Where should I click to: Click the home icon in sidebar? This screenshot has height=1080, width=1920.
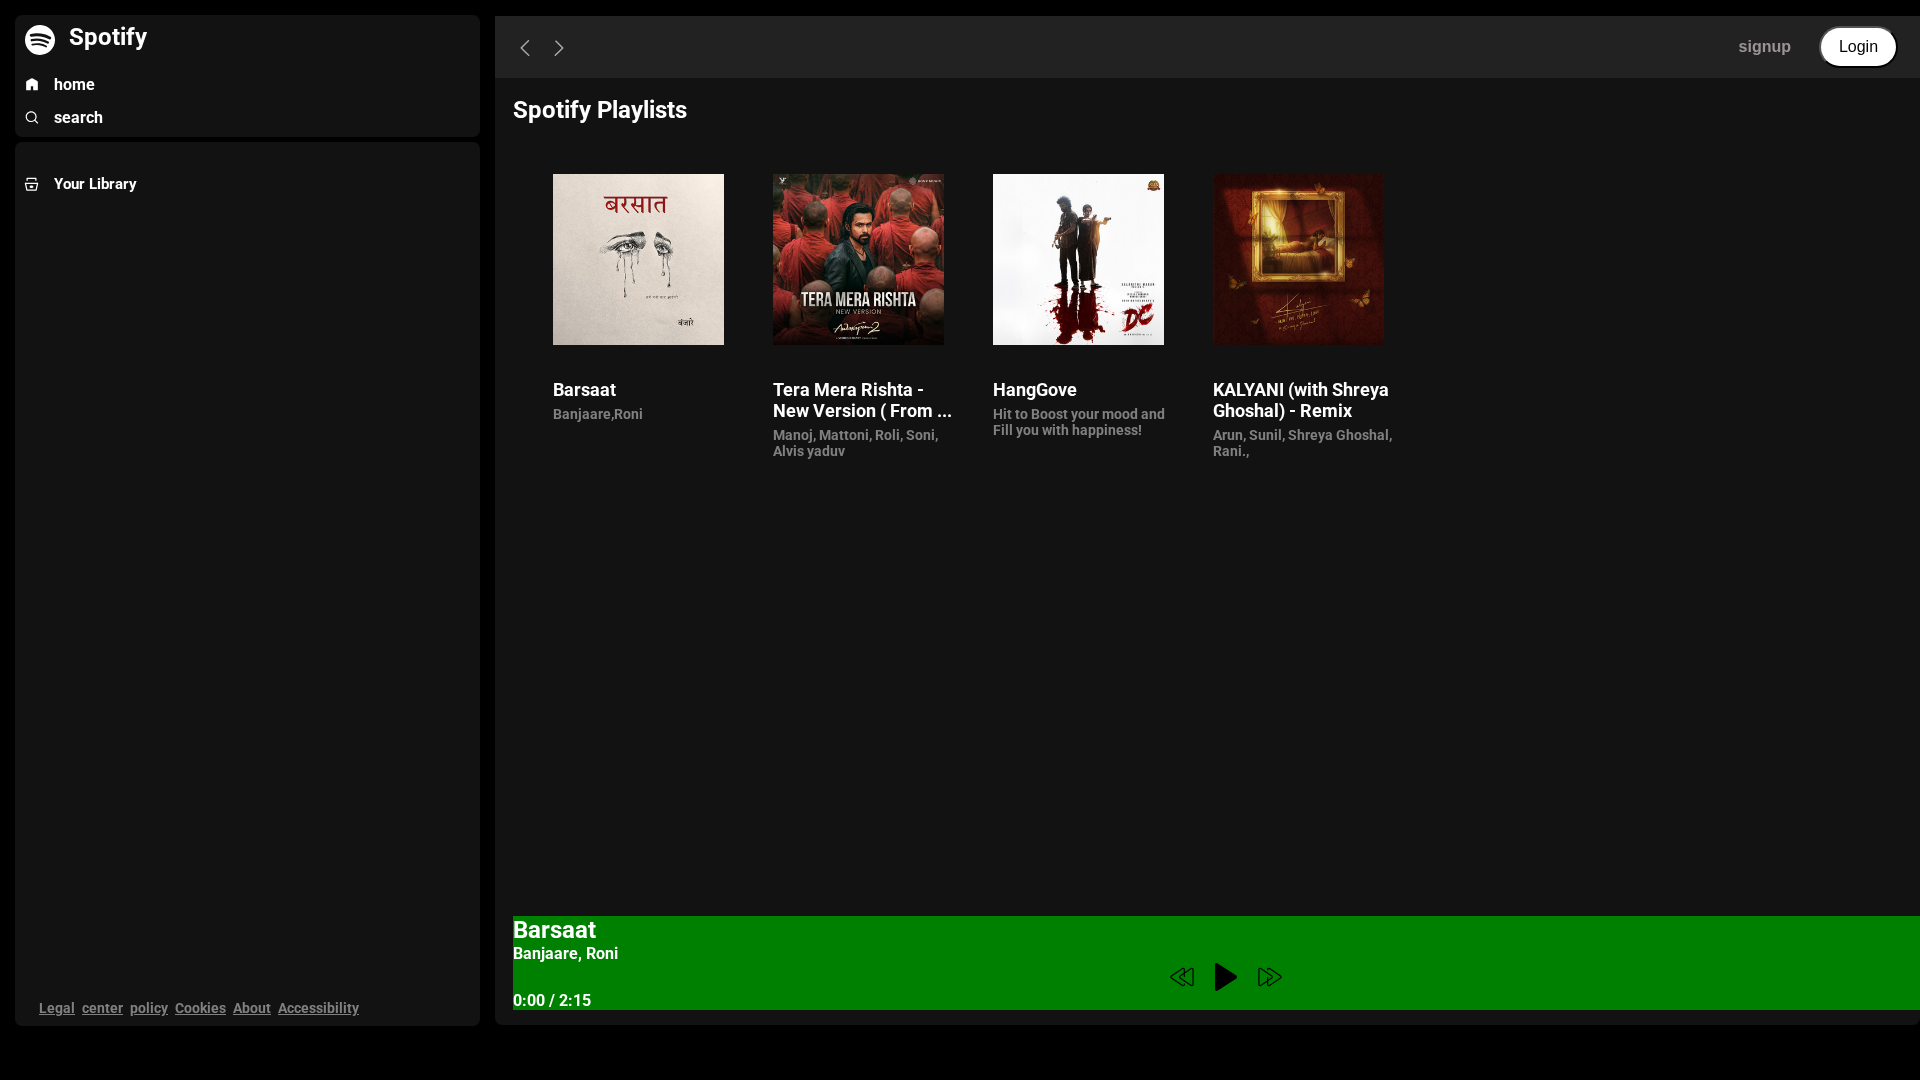tap(32, 85)
